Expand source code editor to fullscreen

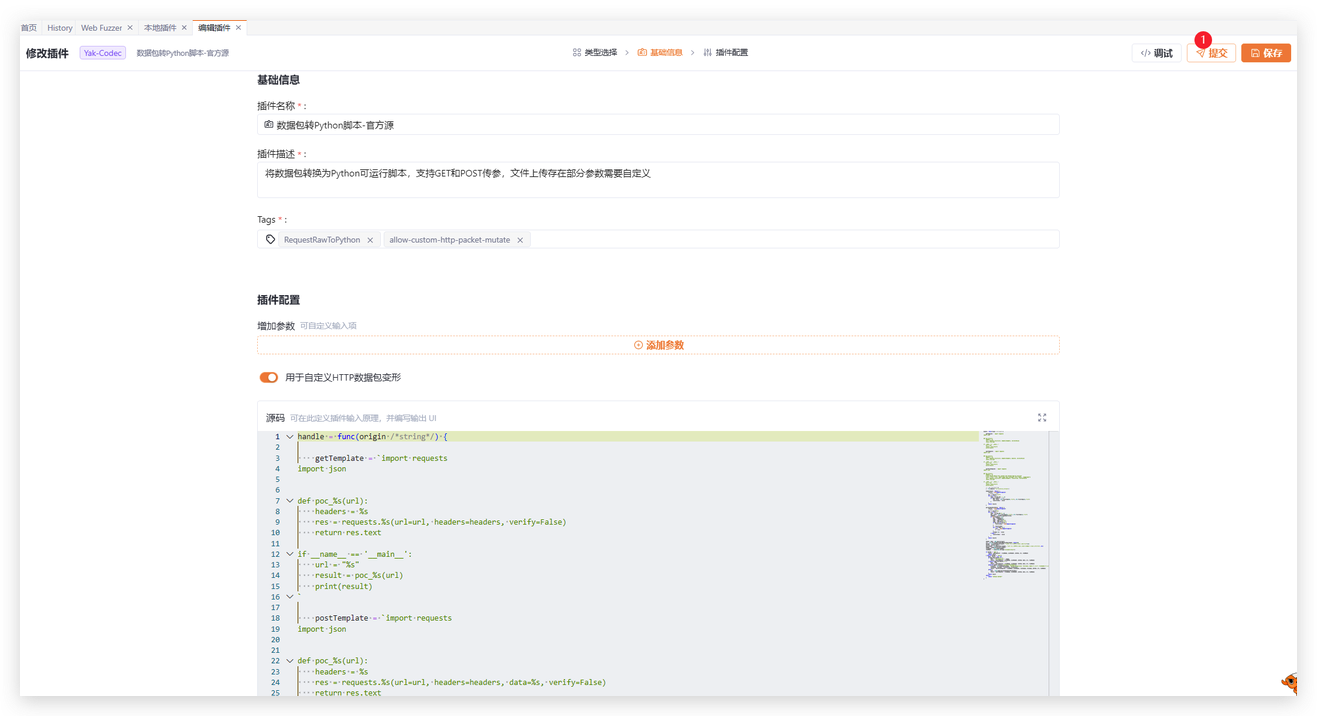click(x=1042, y=418)
